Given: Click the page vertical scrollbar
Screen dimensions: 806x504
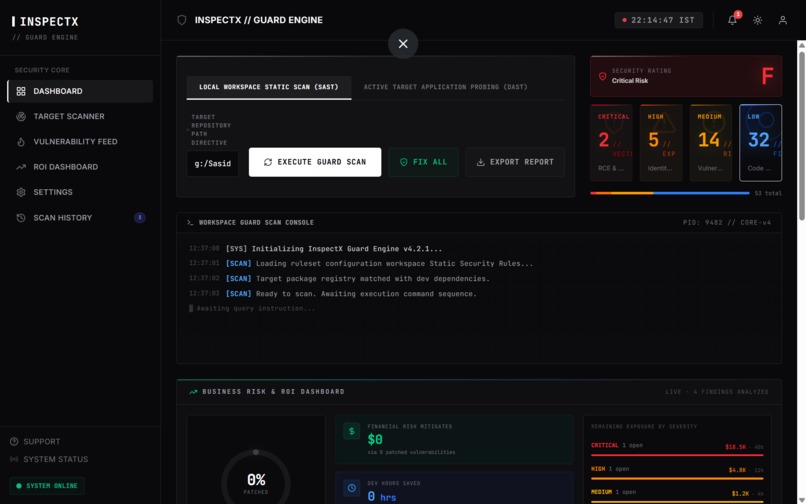Looking at the screenshot, I should click(801, 136).
